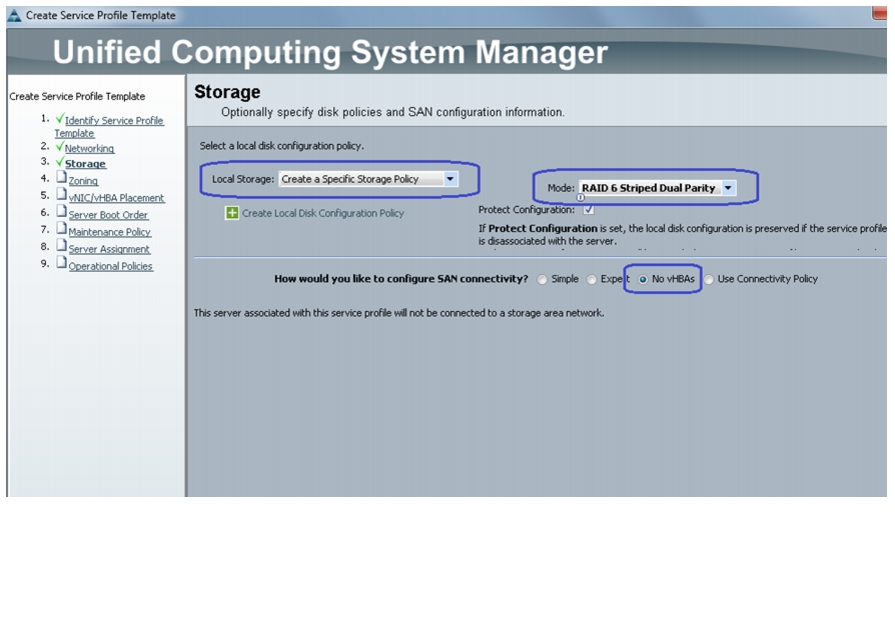Open the Maintenance Policy step
This screenshot has height=620, width=895.
(110, 232)
